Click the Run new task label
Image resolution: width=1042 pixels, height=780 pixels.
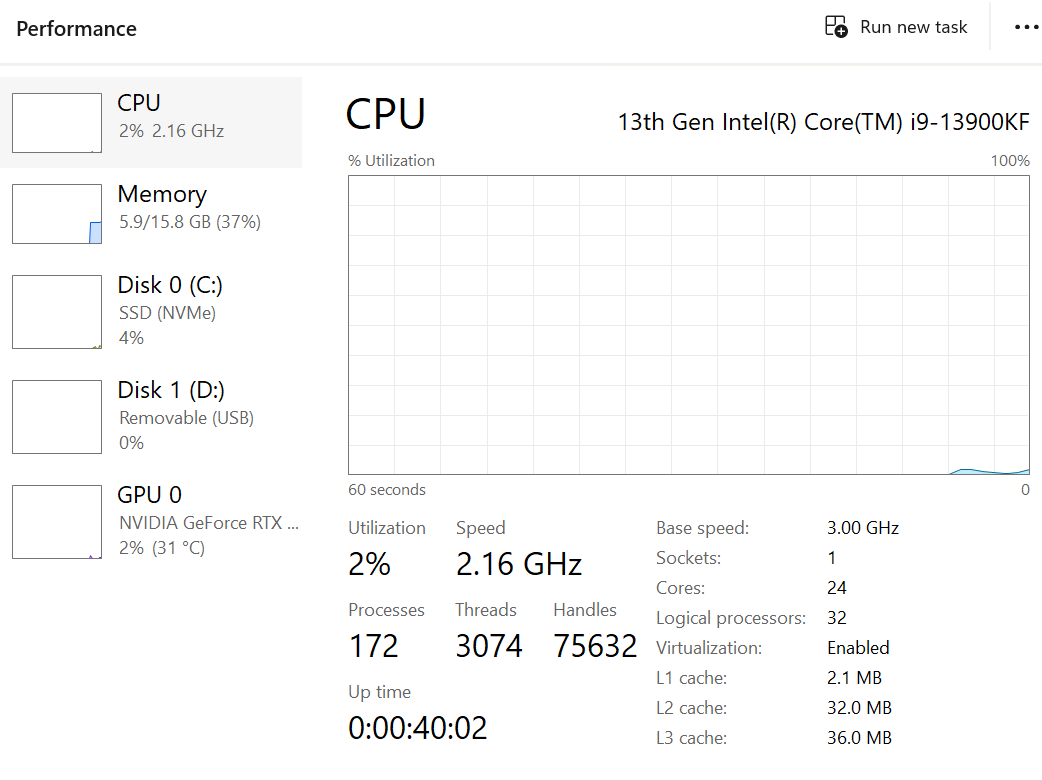[913, 27]
